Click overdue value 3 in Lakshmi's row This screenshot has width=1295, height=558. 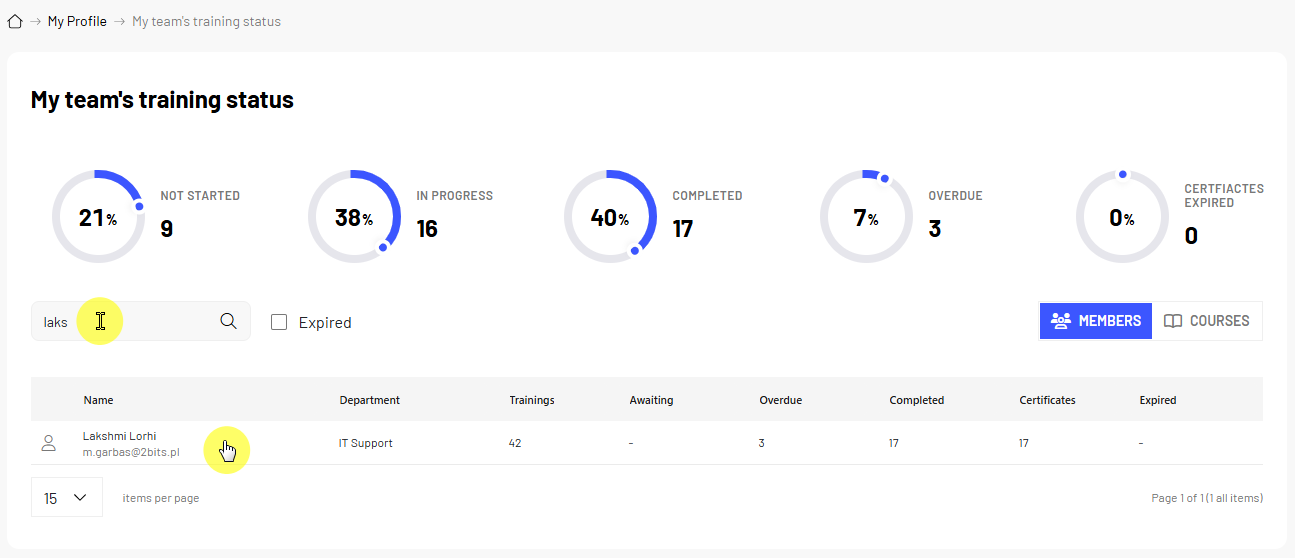762,443
